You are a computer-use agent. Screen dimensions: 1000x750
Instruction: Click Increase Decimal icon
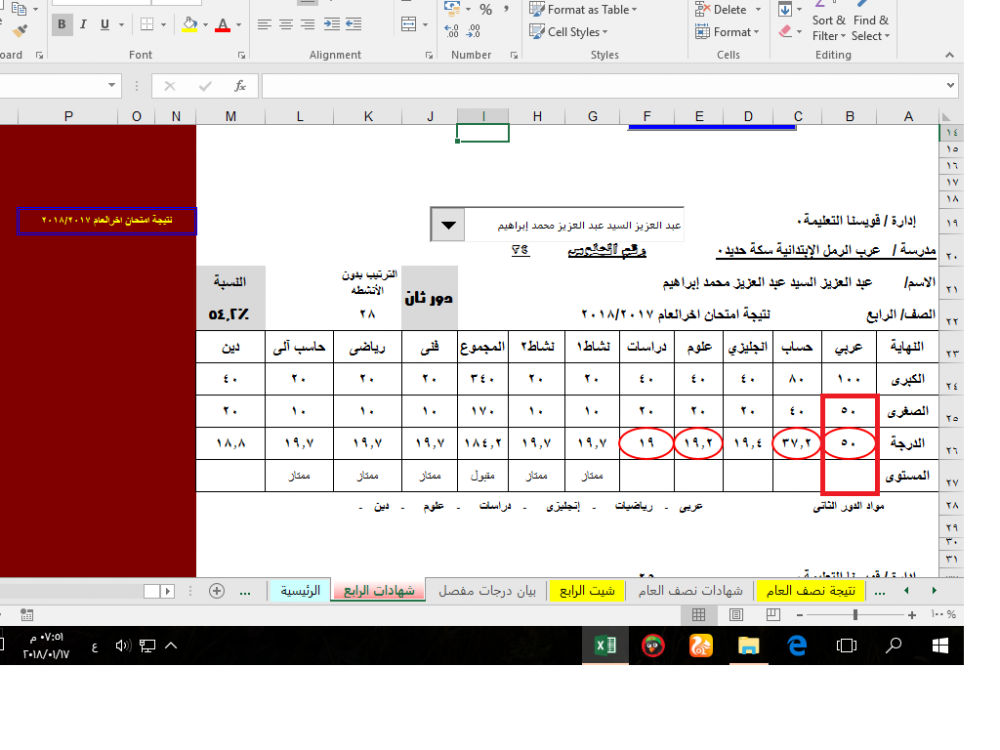pyautogui.click(x=452, y=31)
